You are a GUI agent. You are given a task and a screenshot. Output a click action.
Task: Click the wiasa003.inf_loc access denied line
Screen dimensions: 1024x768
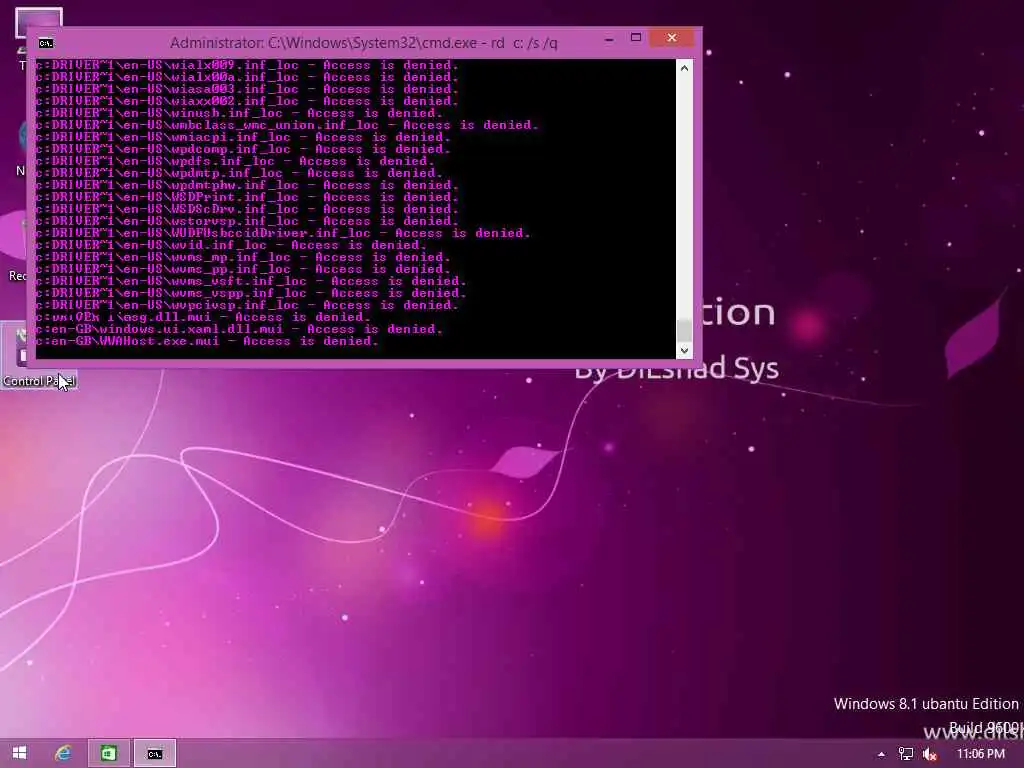click(x=248, y=89)
